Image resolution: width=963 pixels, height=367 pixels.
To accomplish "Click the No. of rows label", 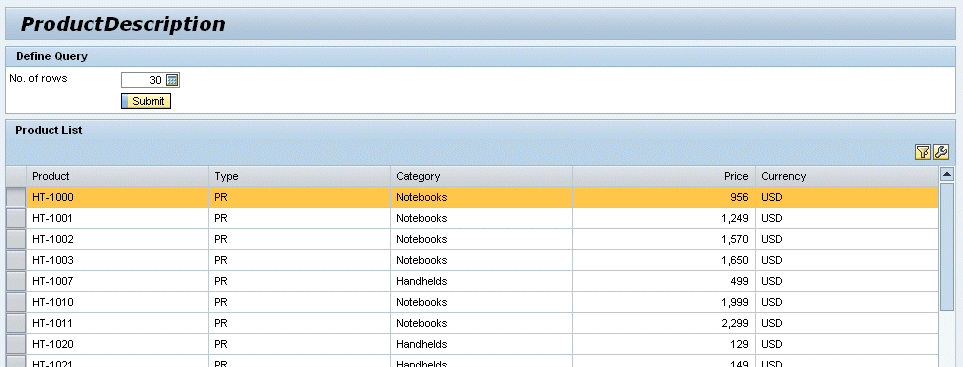I will (x=38, y=79).
